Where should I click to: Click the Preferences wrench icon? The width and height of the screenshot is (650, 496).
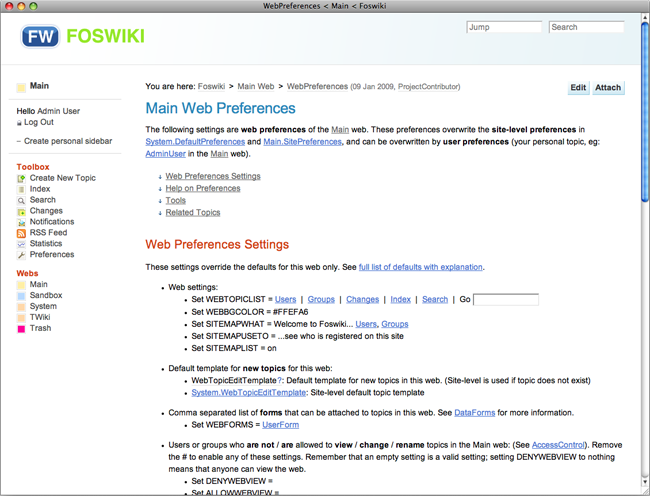[21, 255]
